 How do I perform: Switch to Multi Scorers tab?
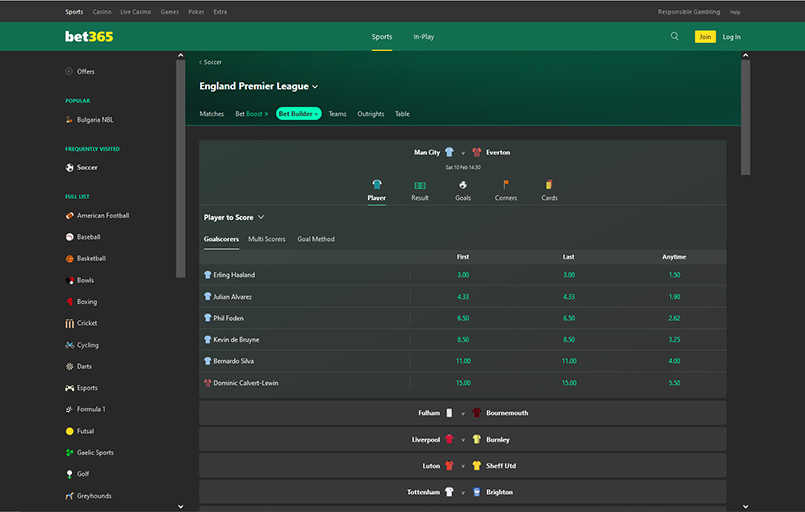tap(266, 239)
